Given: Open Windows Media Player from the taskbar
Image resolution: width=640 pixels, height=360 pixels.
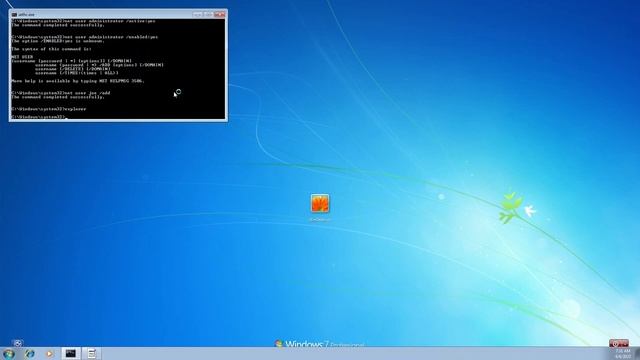Looking at the screenshot, I should tap(49, 353).
